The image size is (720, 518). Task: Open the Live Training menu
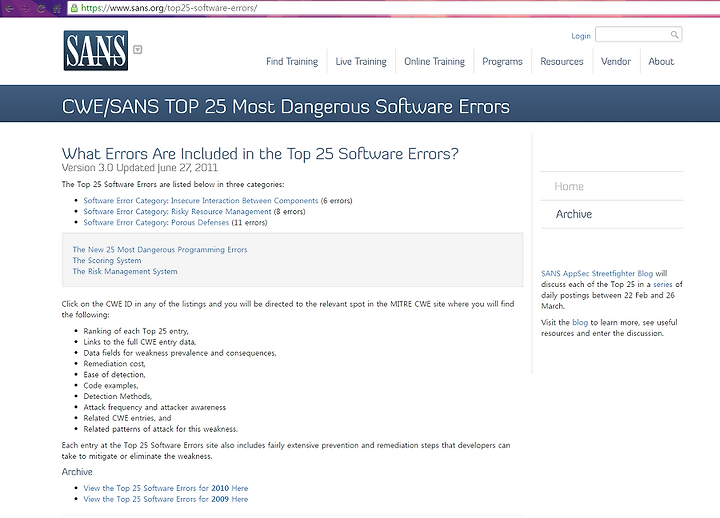[361, 62]
